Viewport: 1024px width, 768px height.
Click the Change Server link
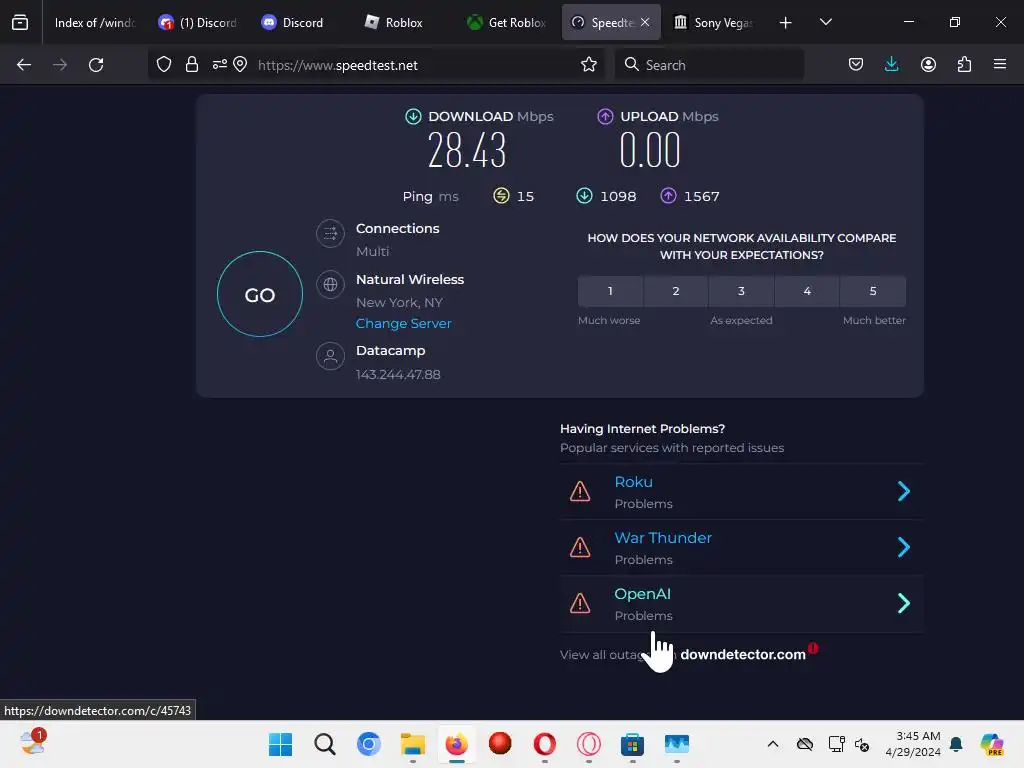click(x=403, y=324)
